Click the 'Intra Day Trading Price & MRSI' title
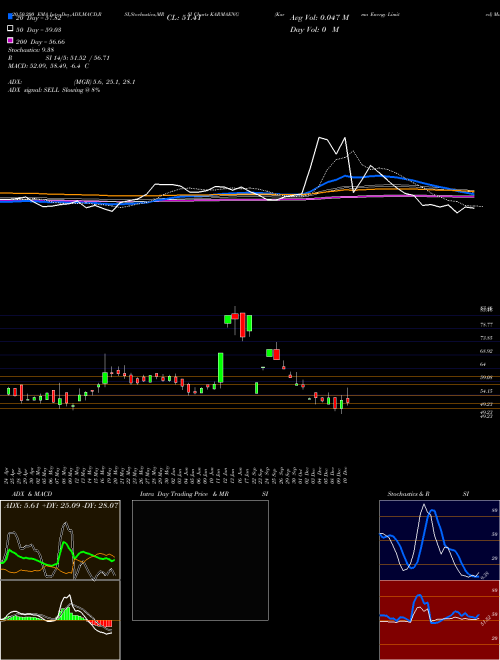Viewport: 500px width, 660px height. point(204,494)
